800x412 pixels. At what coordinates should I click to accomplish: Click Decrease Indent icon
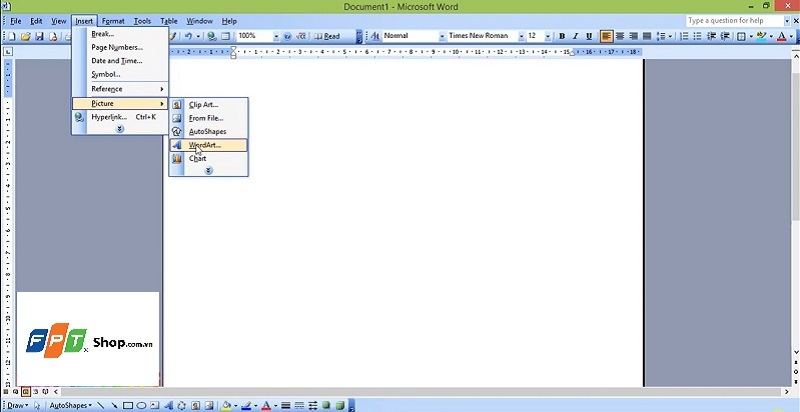712,36
